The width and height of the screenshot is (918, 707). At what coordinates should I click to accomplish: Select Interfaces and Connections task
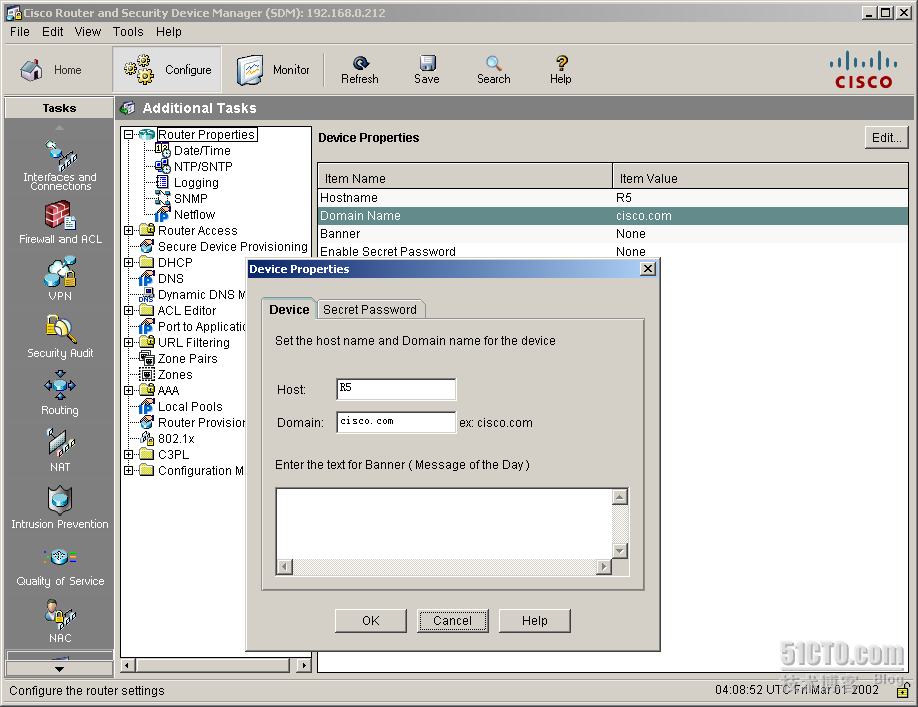(x=60, y=166)
